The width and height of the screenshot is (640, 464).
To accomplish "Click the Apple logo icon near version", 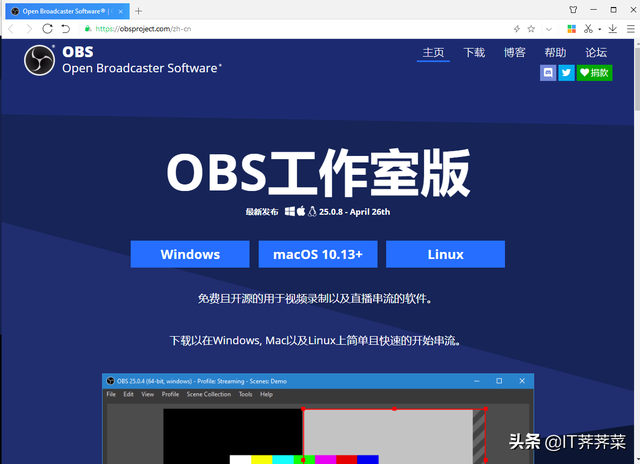I will [301, 211].
